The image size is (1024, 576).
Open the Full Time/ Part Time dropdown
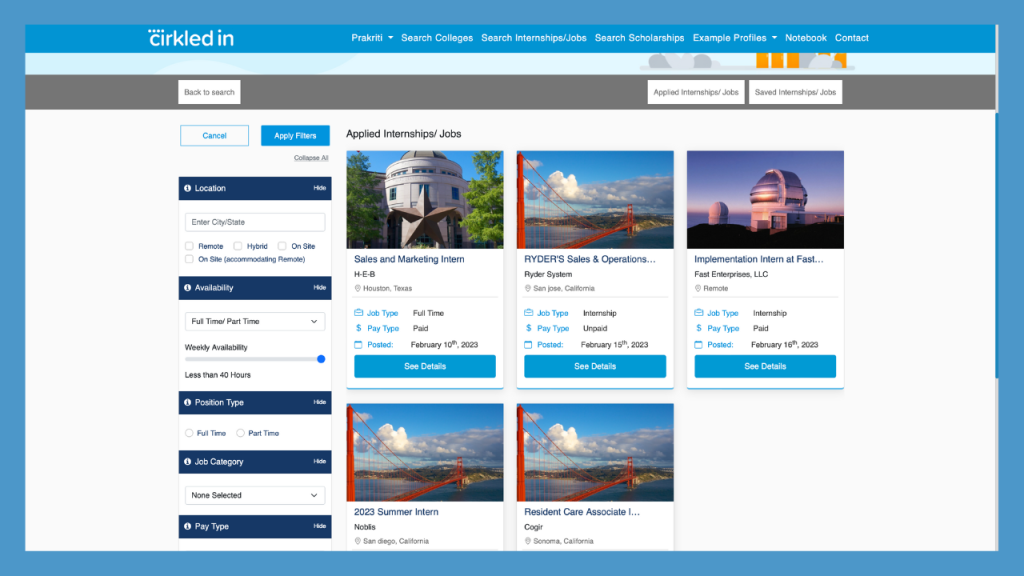coord(255,321)
